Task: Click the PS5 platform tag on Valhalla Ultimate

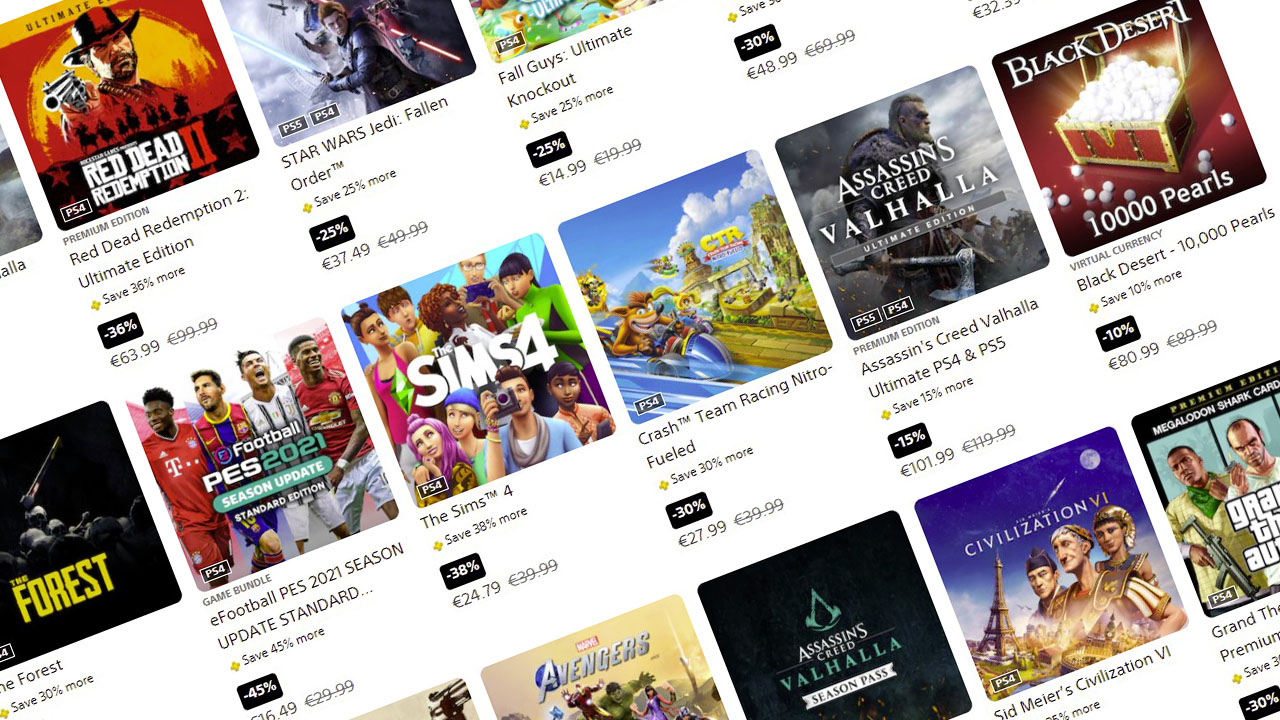Action: pyautogui.click(x=866, y=320)
